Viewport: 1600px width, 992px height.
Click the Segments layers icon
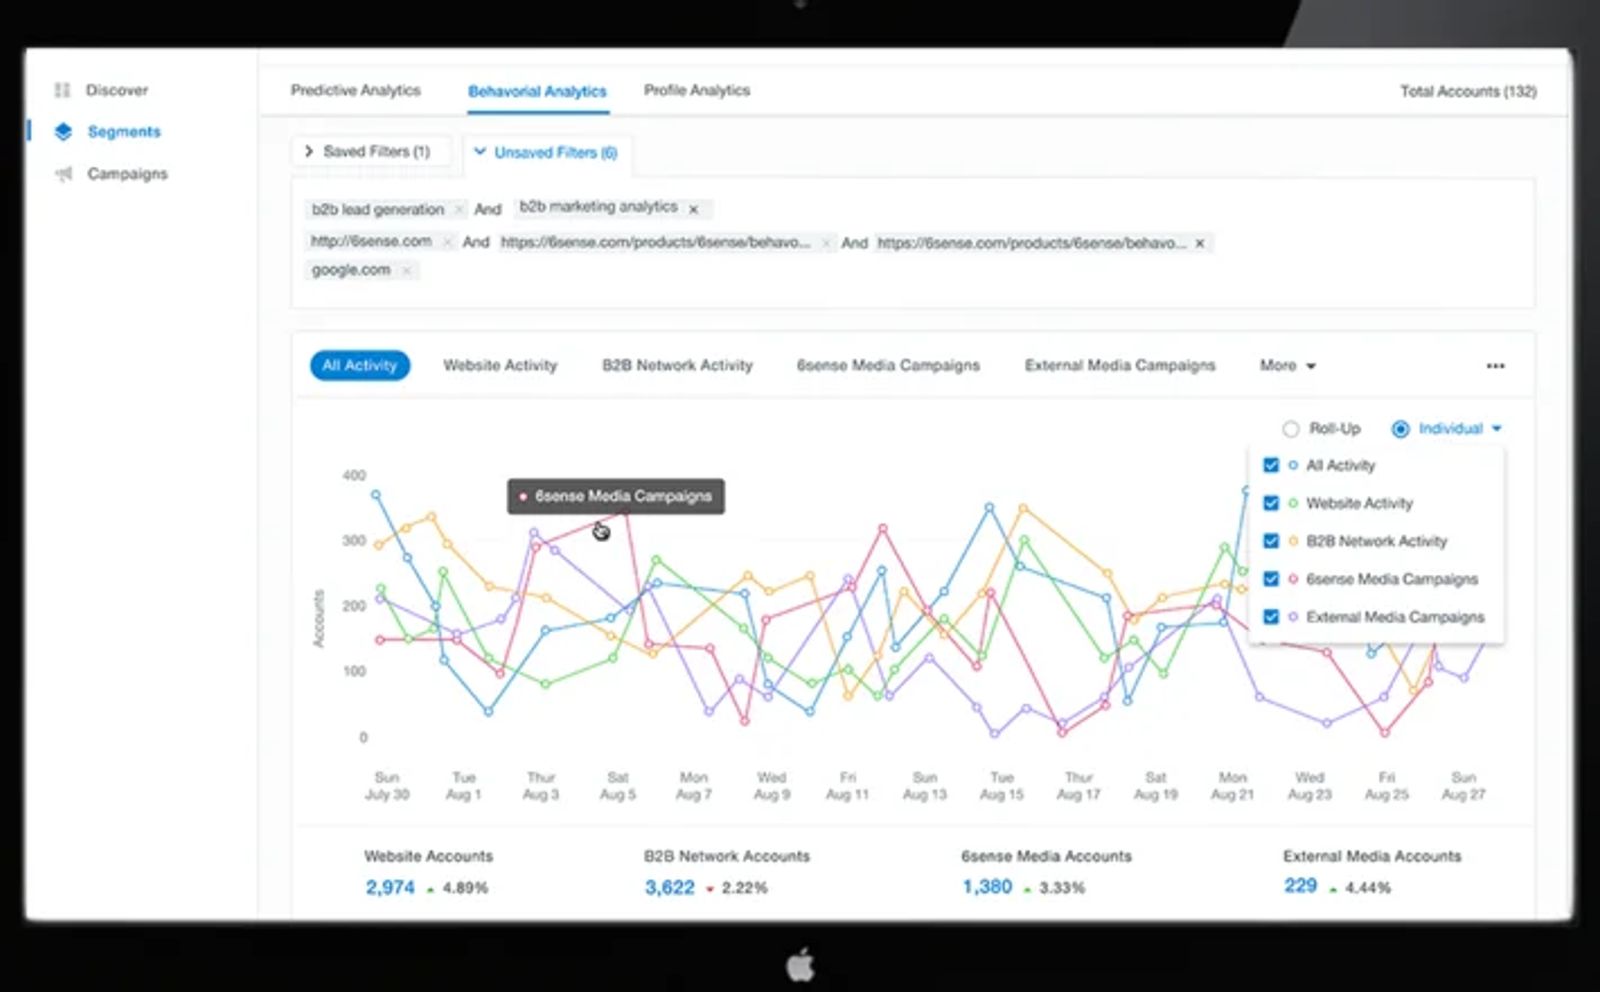pos(63,131)
